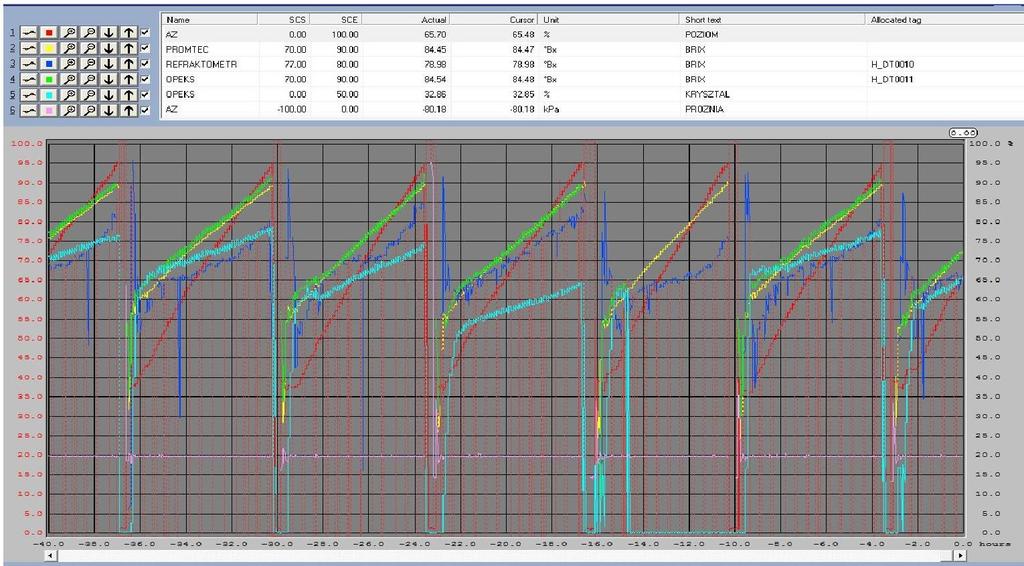Image resolution: width=1024 pixels, height=566 pixels.
Task: Move row 5 cyan OPEKS curve up
Action: 129,95
